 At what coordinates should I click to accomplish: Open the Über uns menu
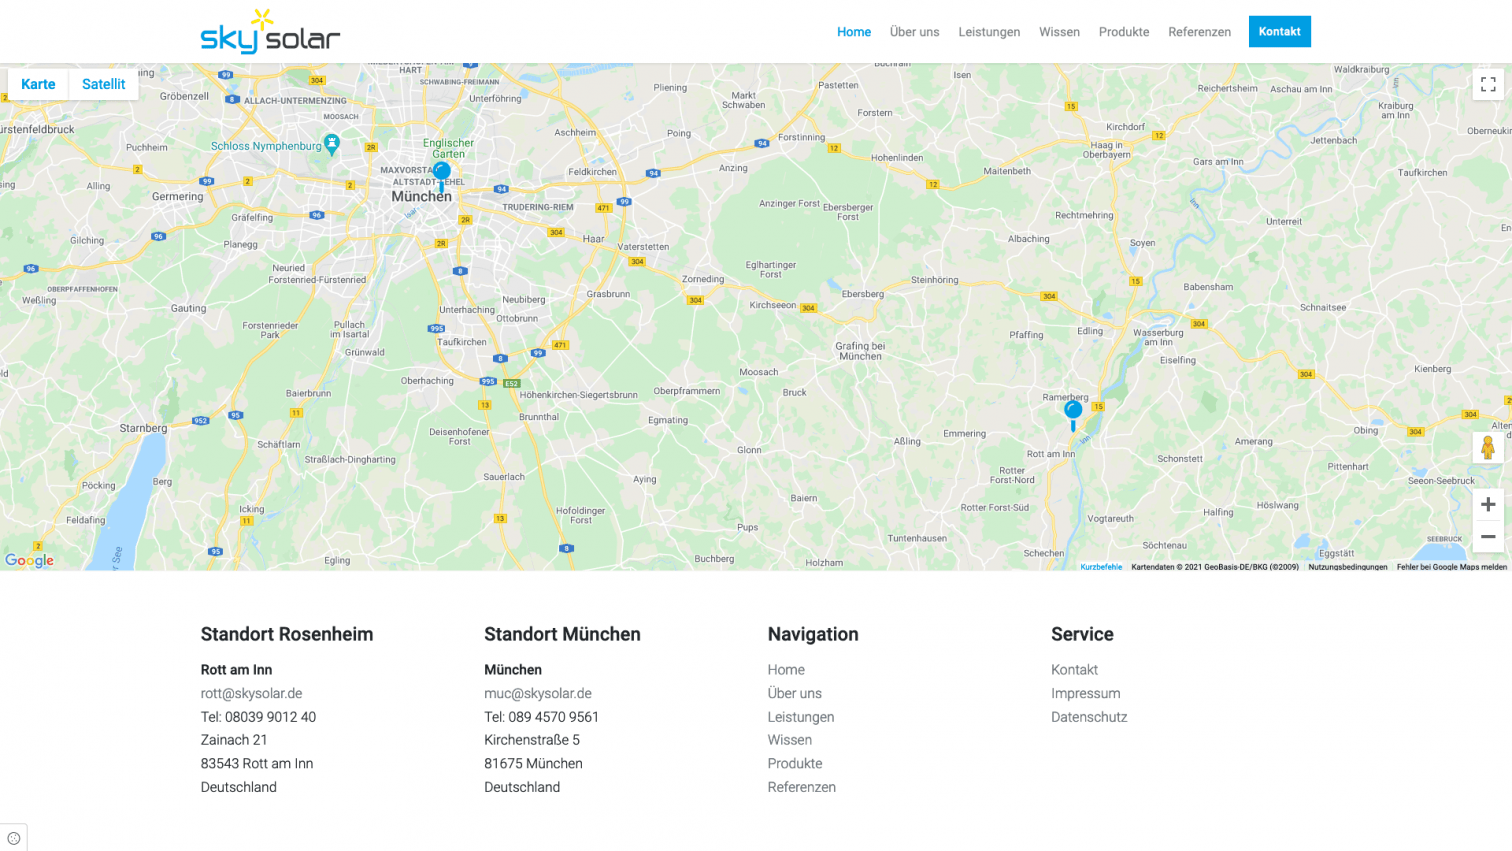(x=914, y=32)
